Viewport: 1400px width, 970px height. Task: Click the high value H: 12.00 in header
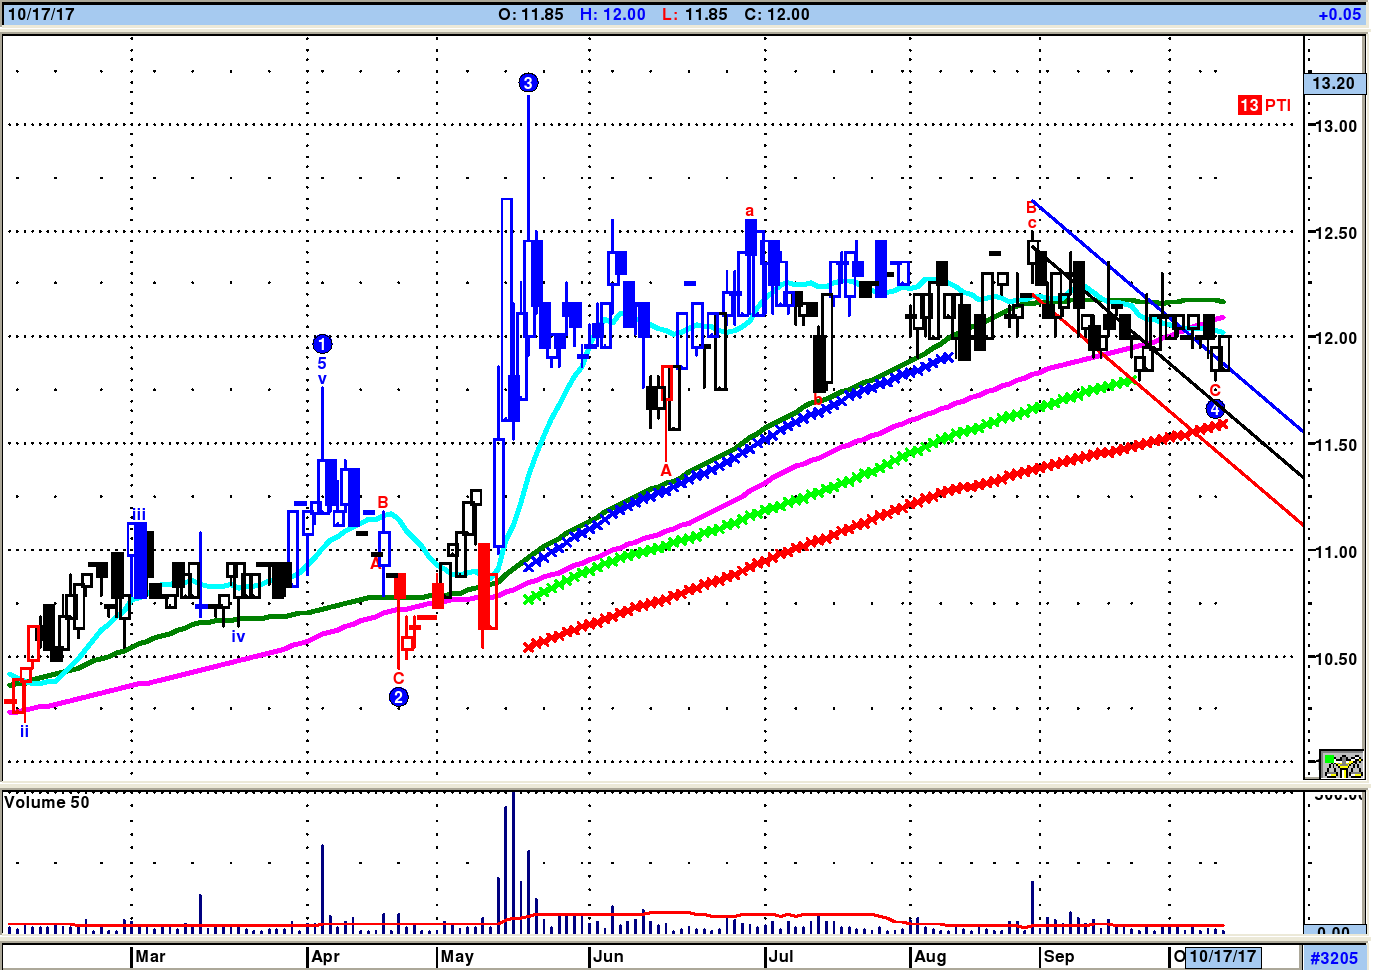(613, 14)
